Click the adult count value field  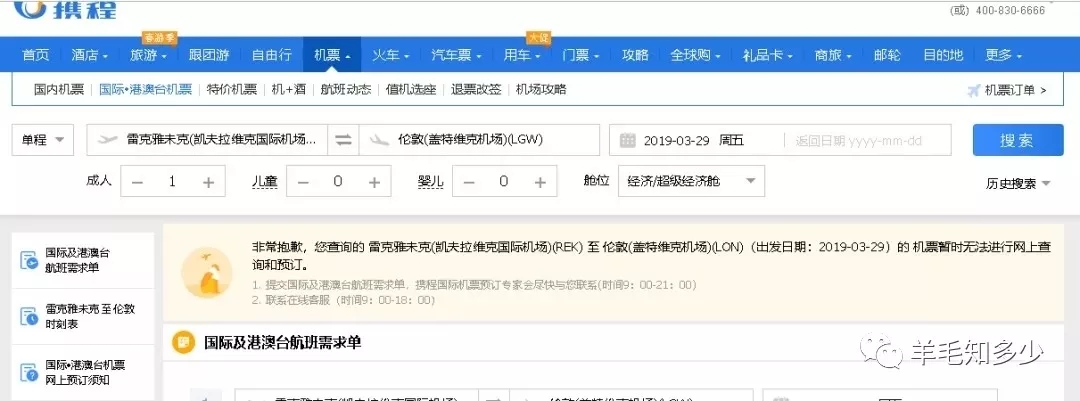[x=172, y=182]
